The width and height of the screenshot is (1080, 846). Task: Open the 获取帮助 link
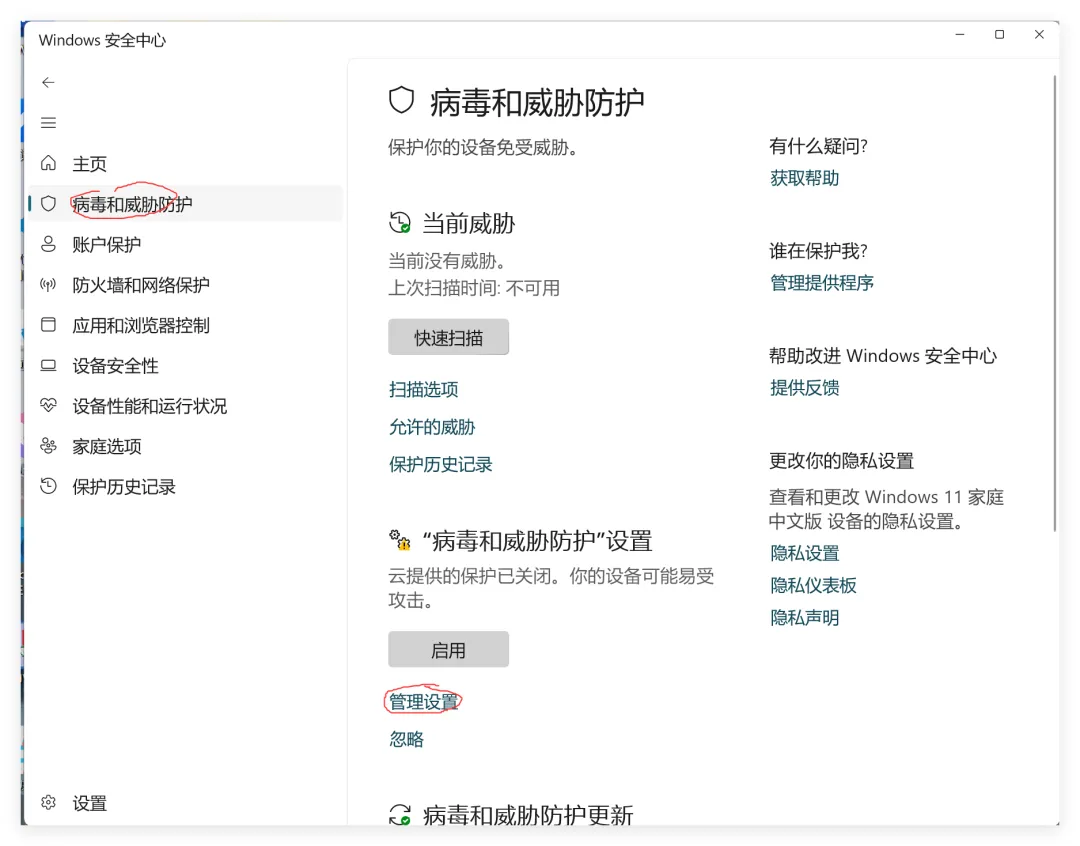pyautogui.click(x=804, y=178)
